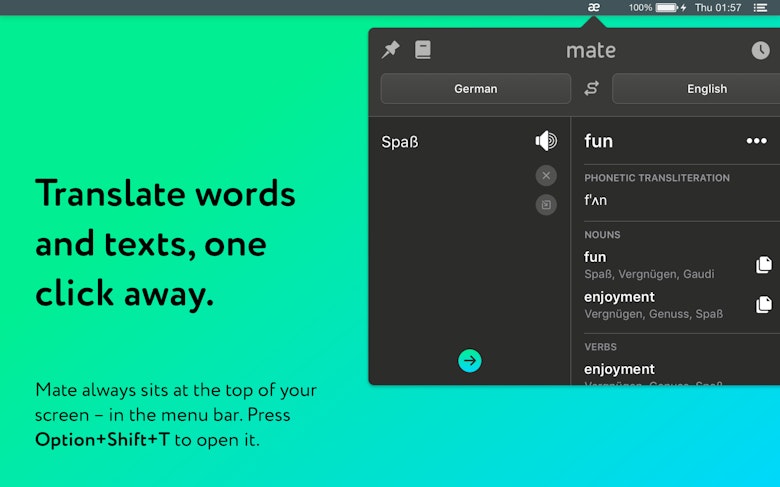Click the battery icon in menu bar

click(x=667, y=7)
